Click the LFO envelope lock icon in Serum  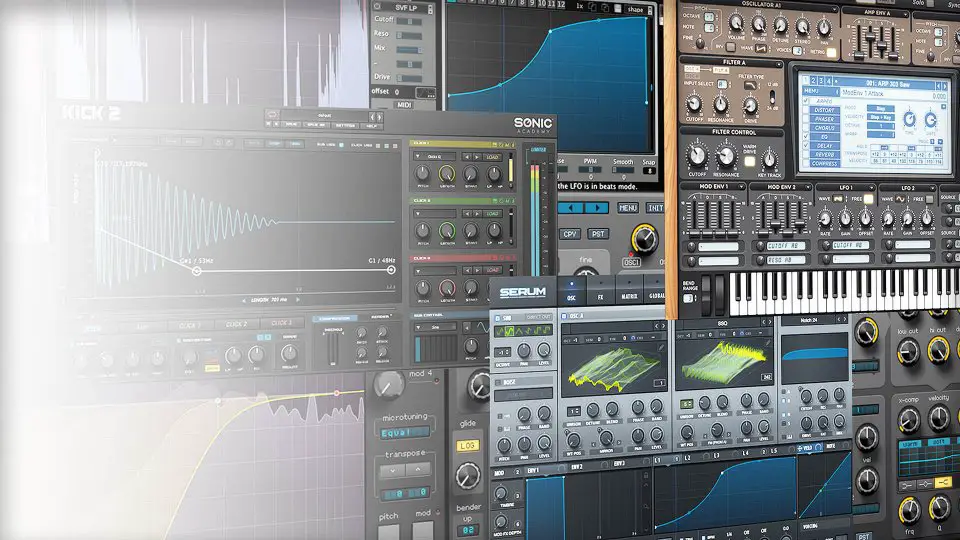tap(645, 475)
